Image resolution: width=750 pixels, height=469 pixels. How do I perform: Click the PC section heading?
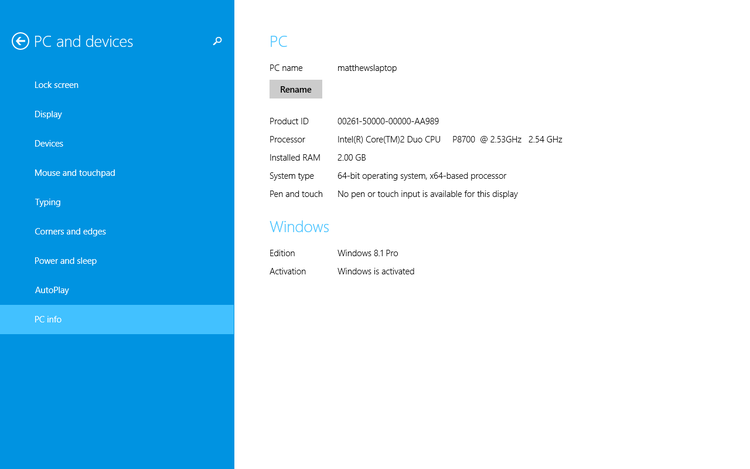[278, 42]
